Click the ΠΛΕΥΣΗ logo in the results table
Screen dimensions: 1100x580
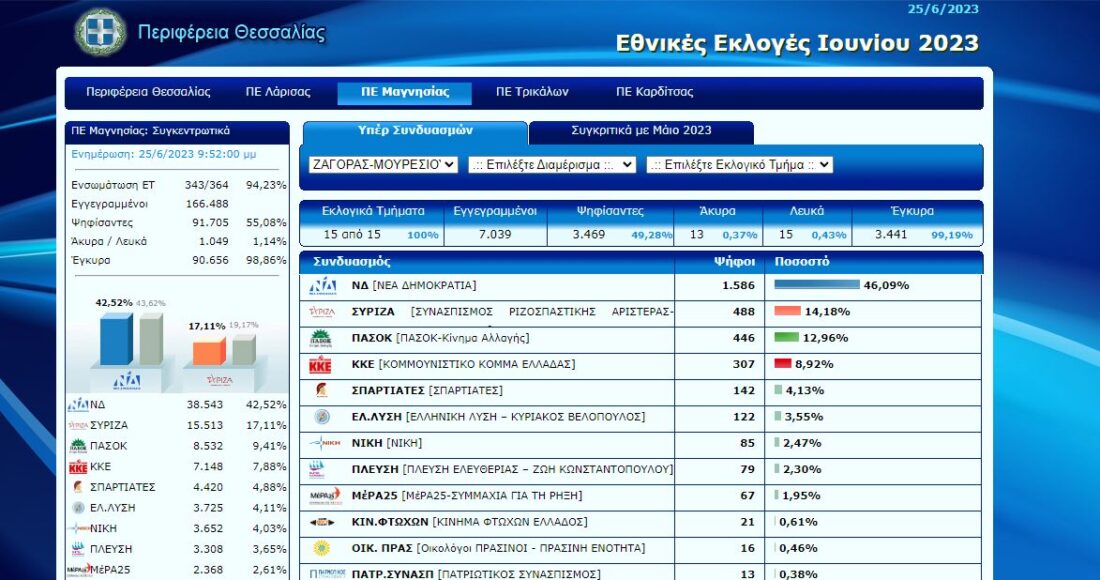[318, 469]
